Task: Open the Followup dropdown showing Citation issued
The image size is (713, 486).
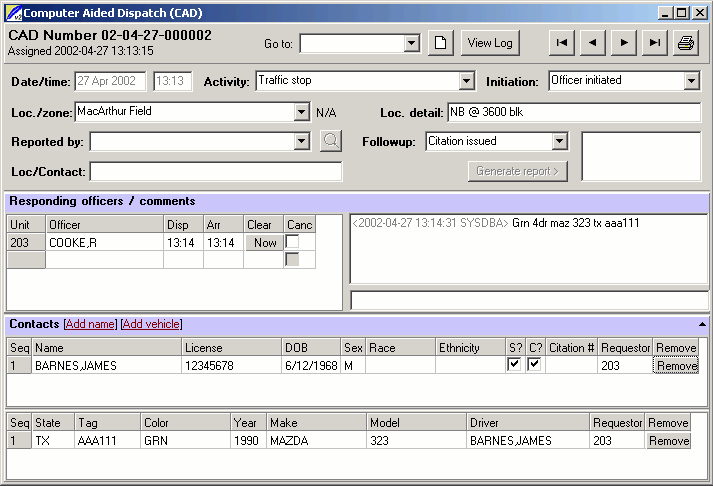Action: 559,141
